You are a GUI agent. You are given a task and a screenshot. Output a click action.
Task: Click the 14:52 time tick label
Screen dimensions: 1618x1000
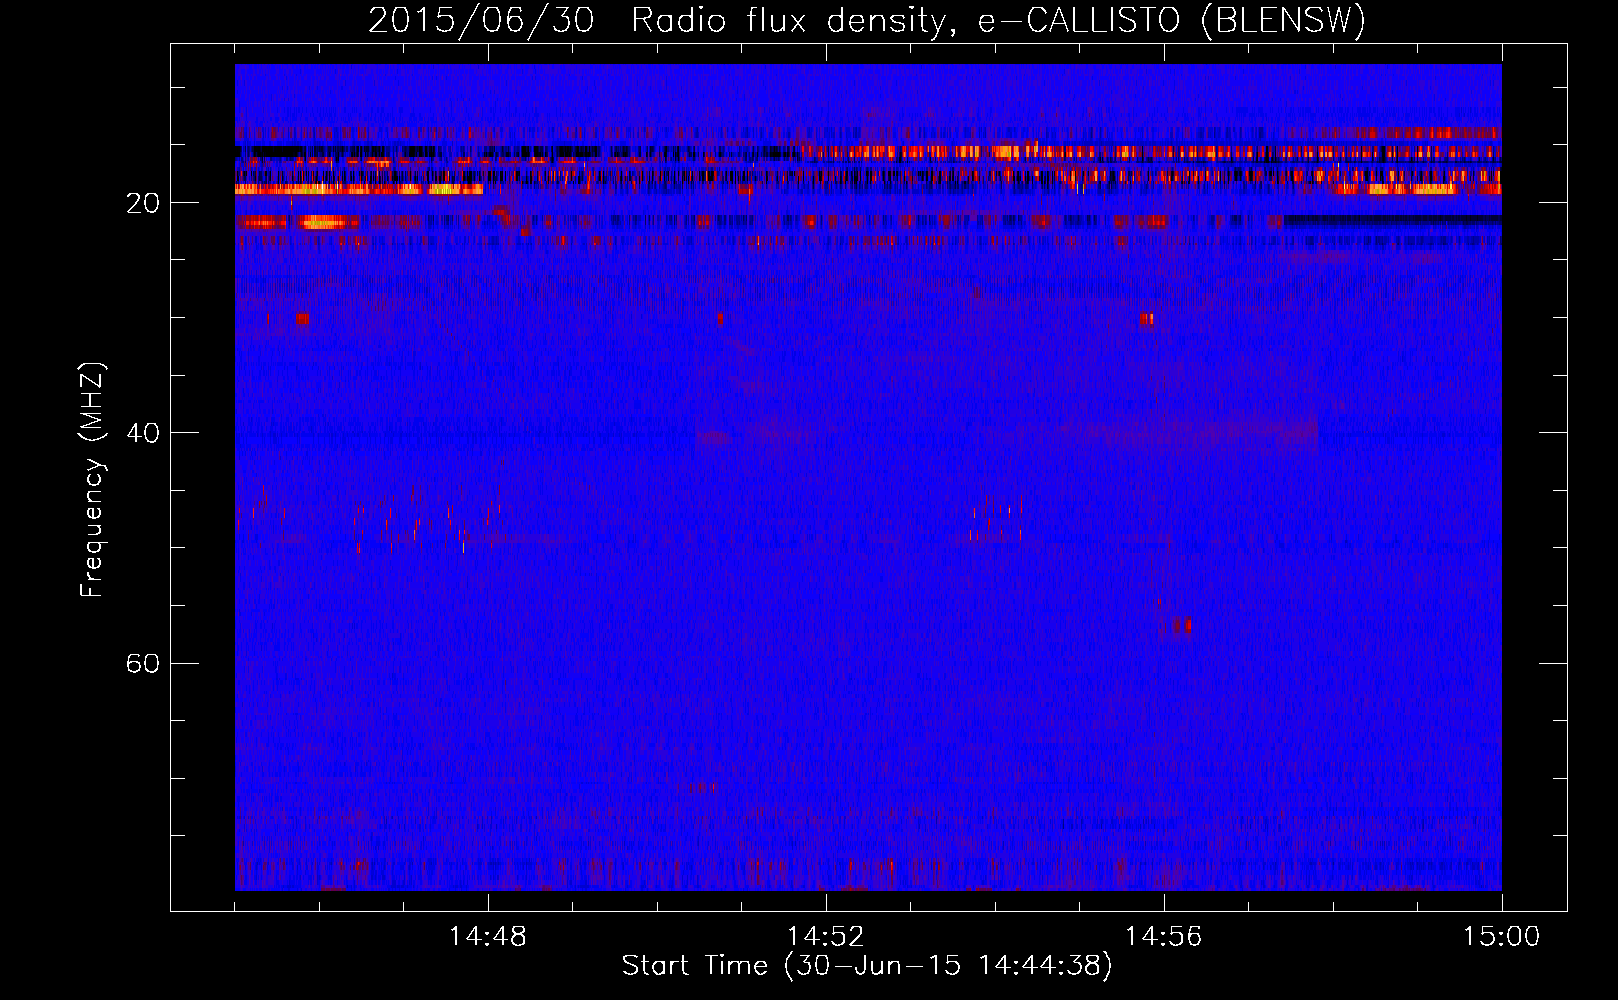826,937
